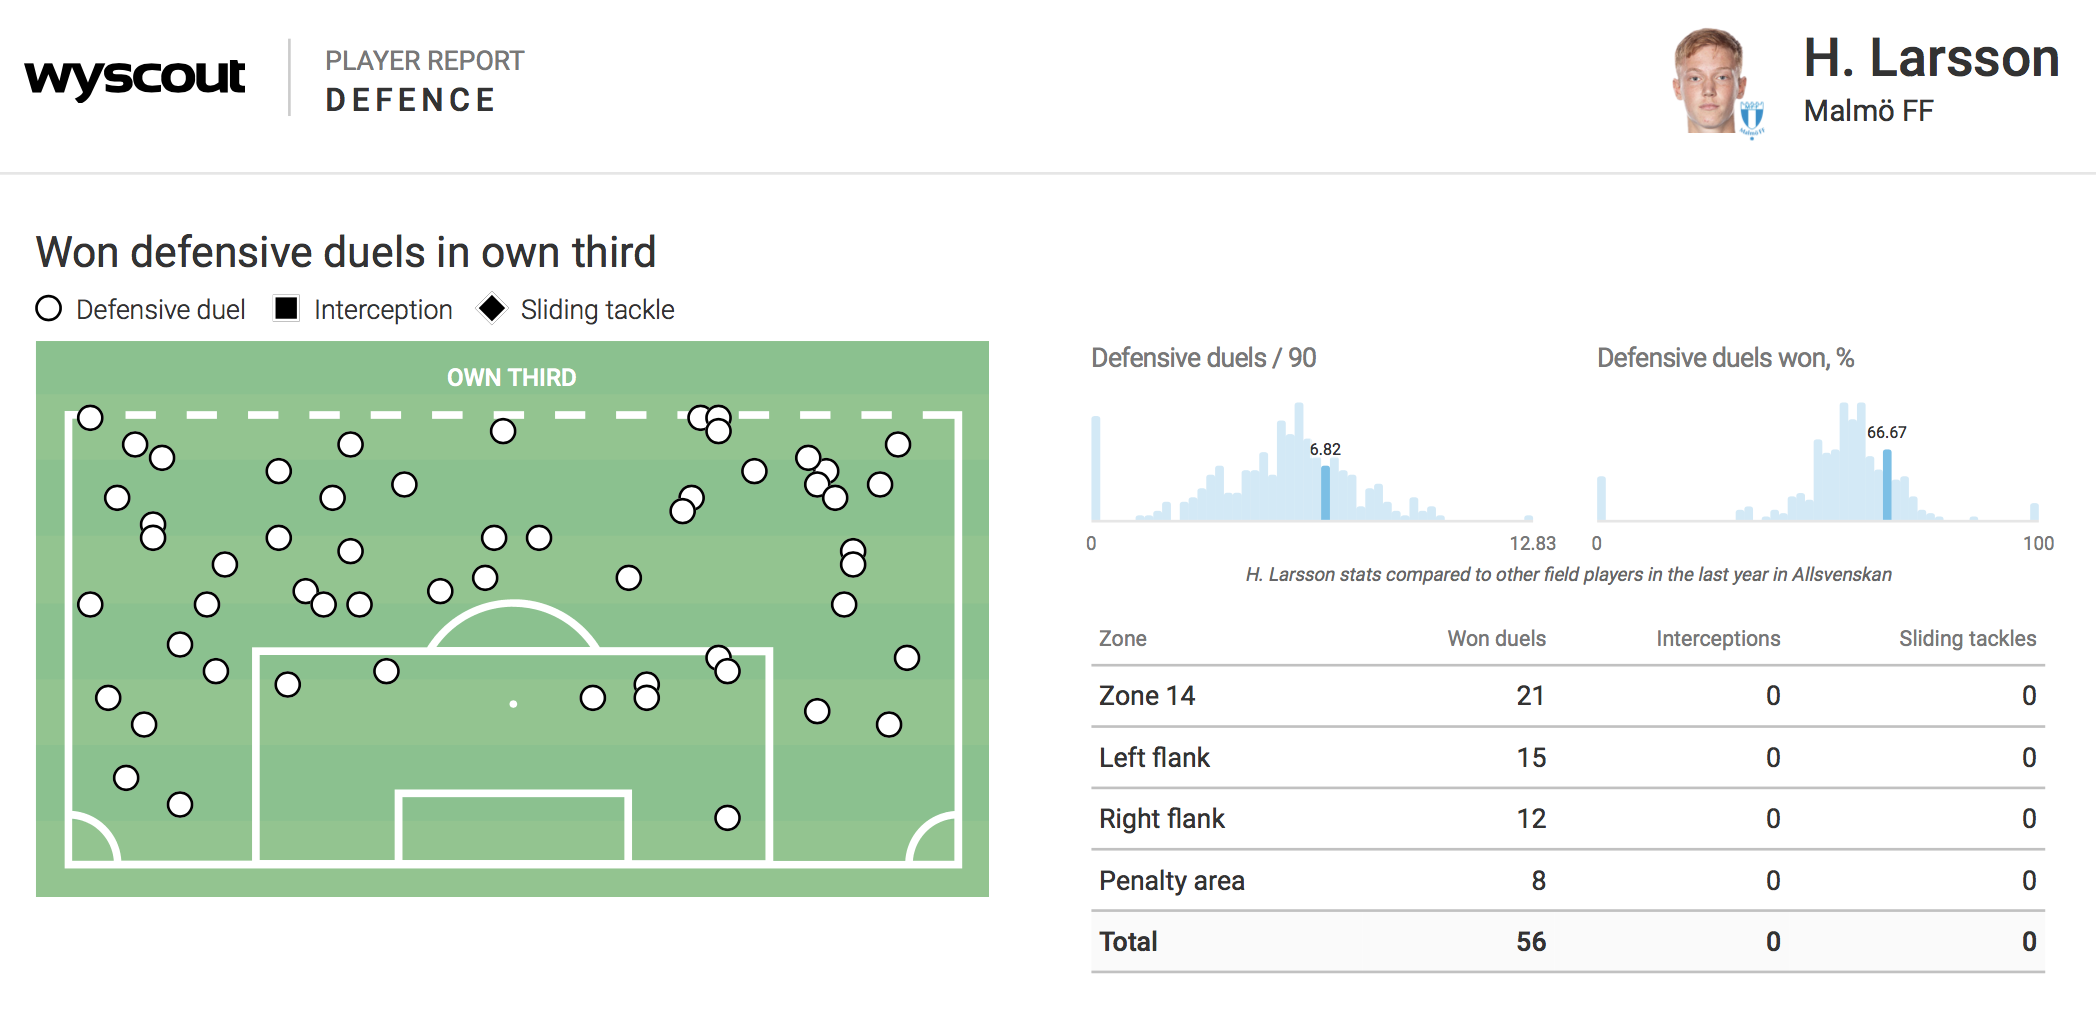
Task: Select the highlighted 6.82 histogram bar
Action: click(1325, 492)
